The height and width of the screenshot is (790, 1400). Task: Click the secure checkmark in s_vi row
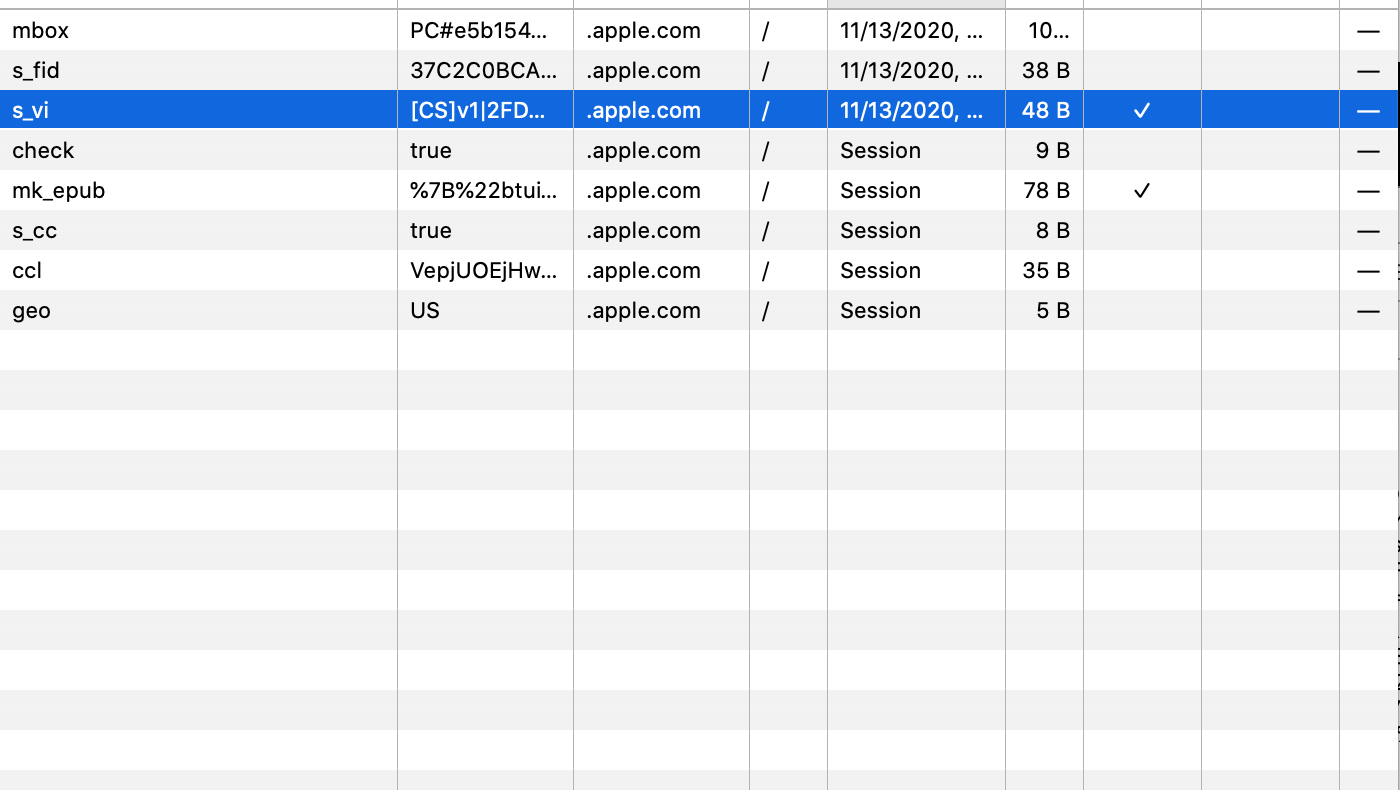1142,111
